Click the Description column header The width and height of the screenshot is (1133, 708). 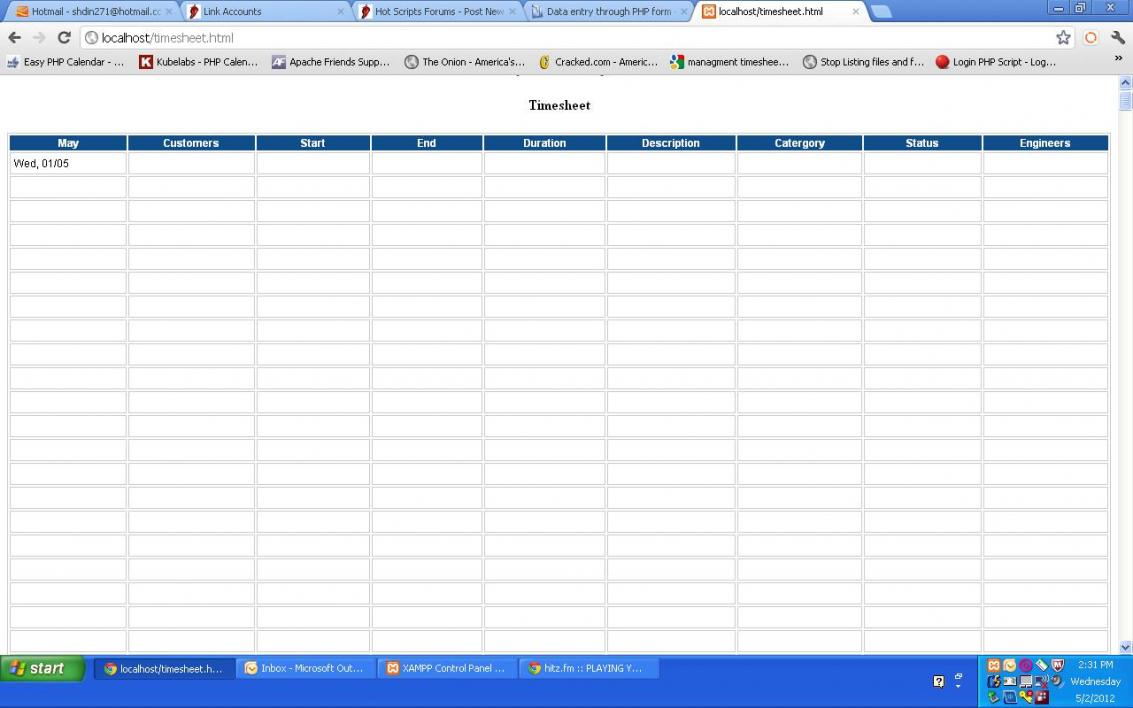[x=671, y=143]
